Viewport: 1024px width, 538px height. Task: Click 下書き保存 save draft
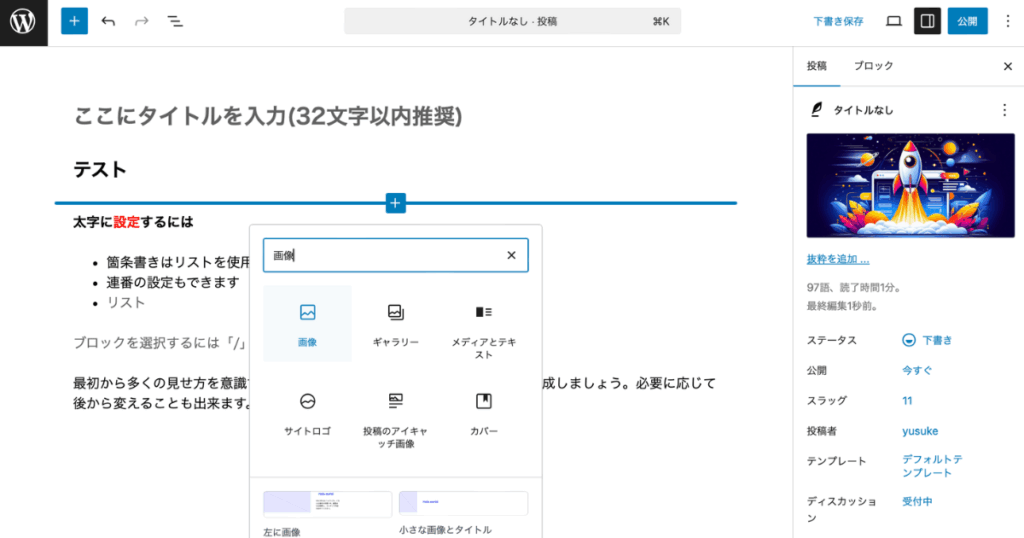point(838,21)
